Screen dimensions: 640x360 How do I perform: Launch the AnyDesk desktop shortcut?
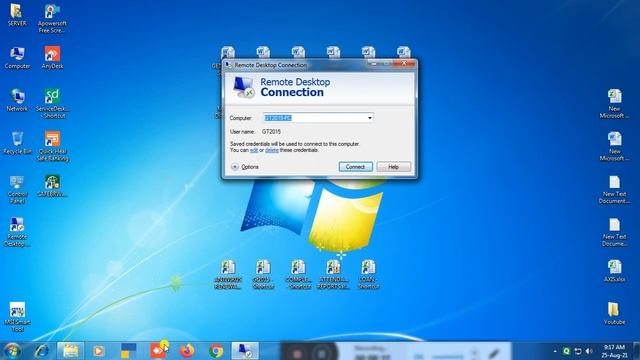pyautogui.click(x=52, y=58)
